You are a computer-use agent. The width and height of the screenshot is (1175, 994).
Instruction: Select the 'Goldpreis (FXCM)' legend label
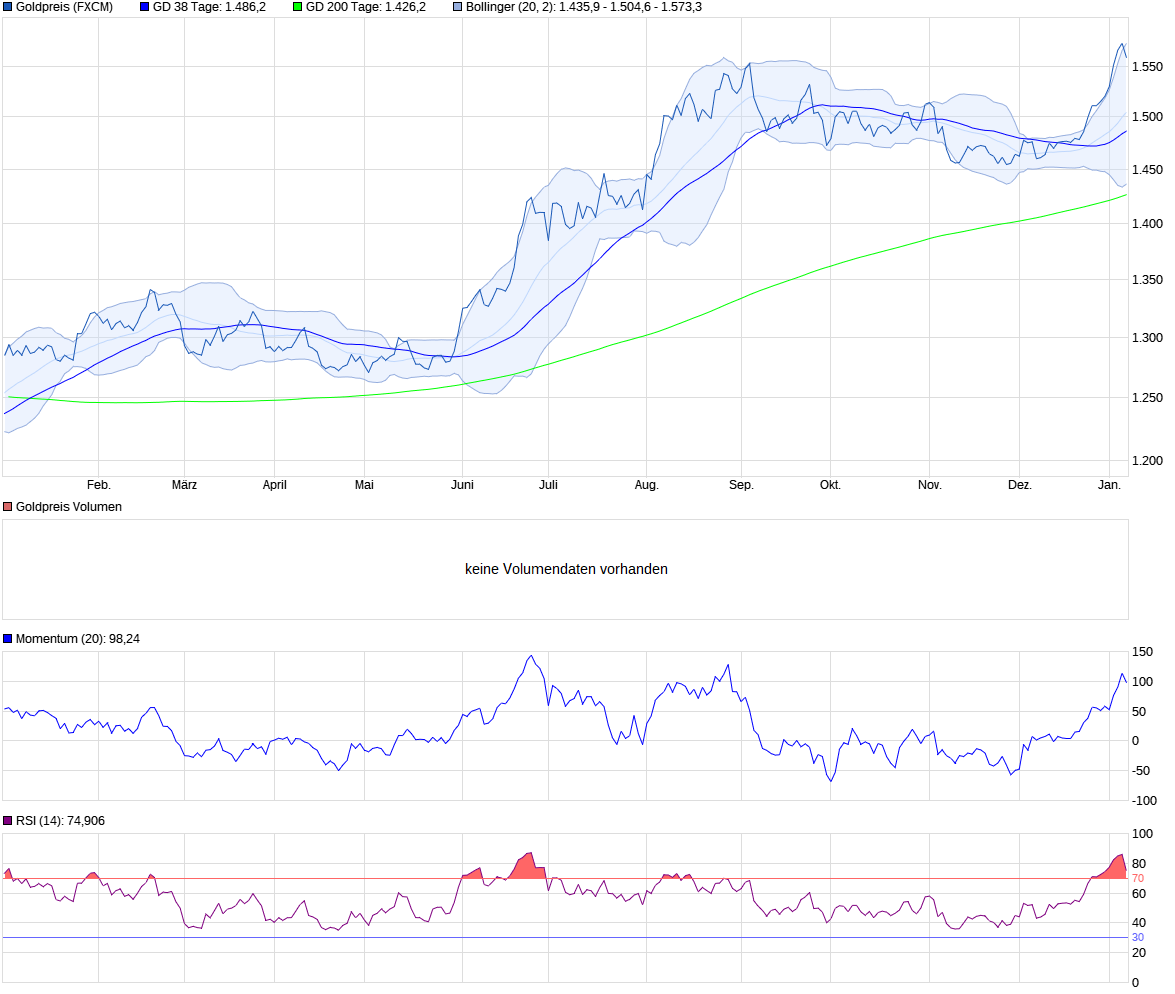pyautogui.click(x=64, y=7)
